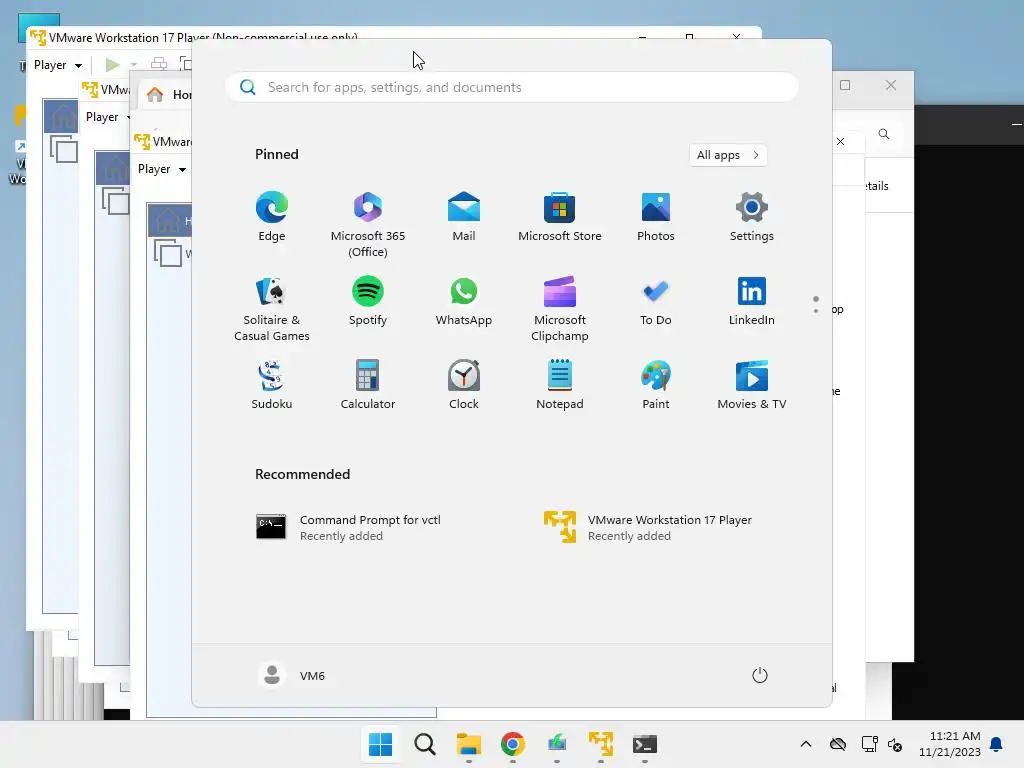The width and height of the screenshot is (1024, 768).
Task: Open the To Do app
Action: coord(656,301)
